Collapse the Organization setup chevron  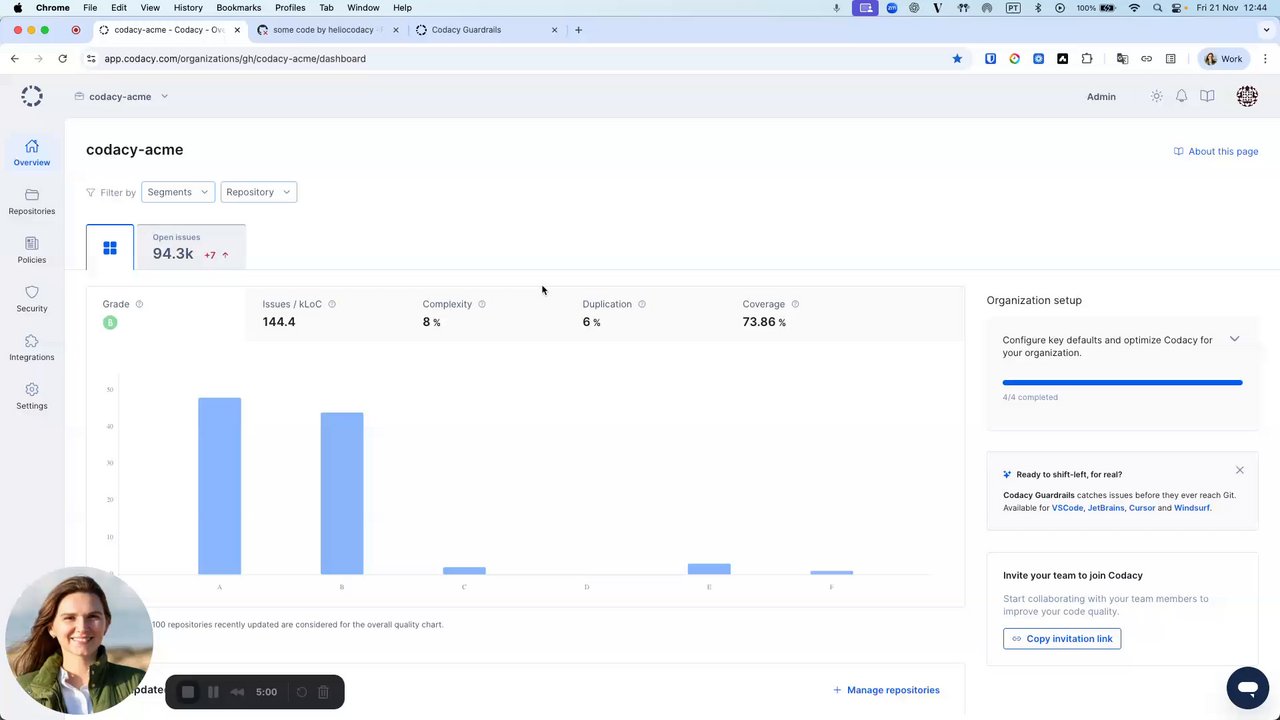pyautogui.click(x=1234, y=339)
